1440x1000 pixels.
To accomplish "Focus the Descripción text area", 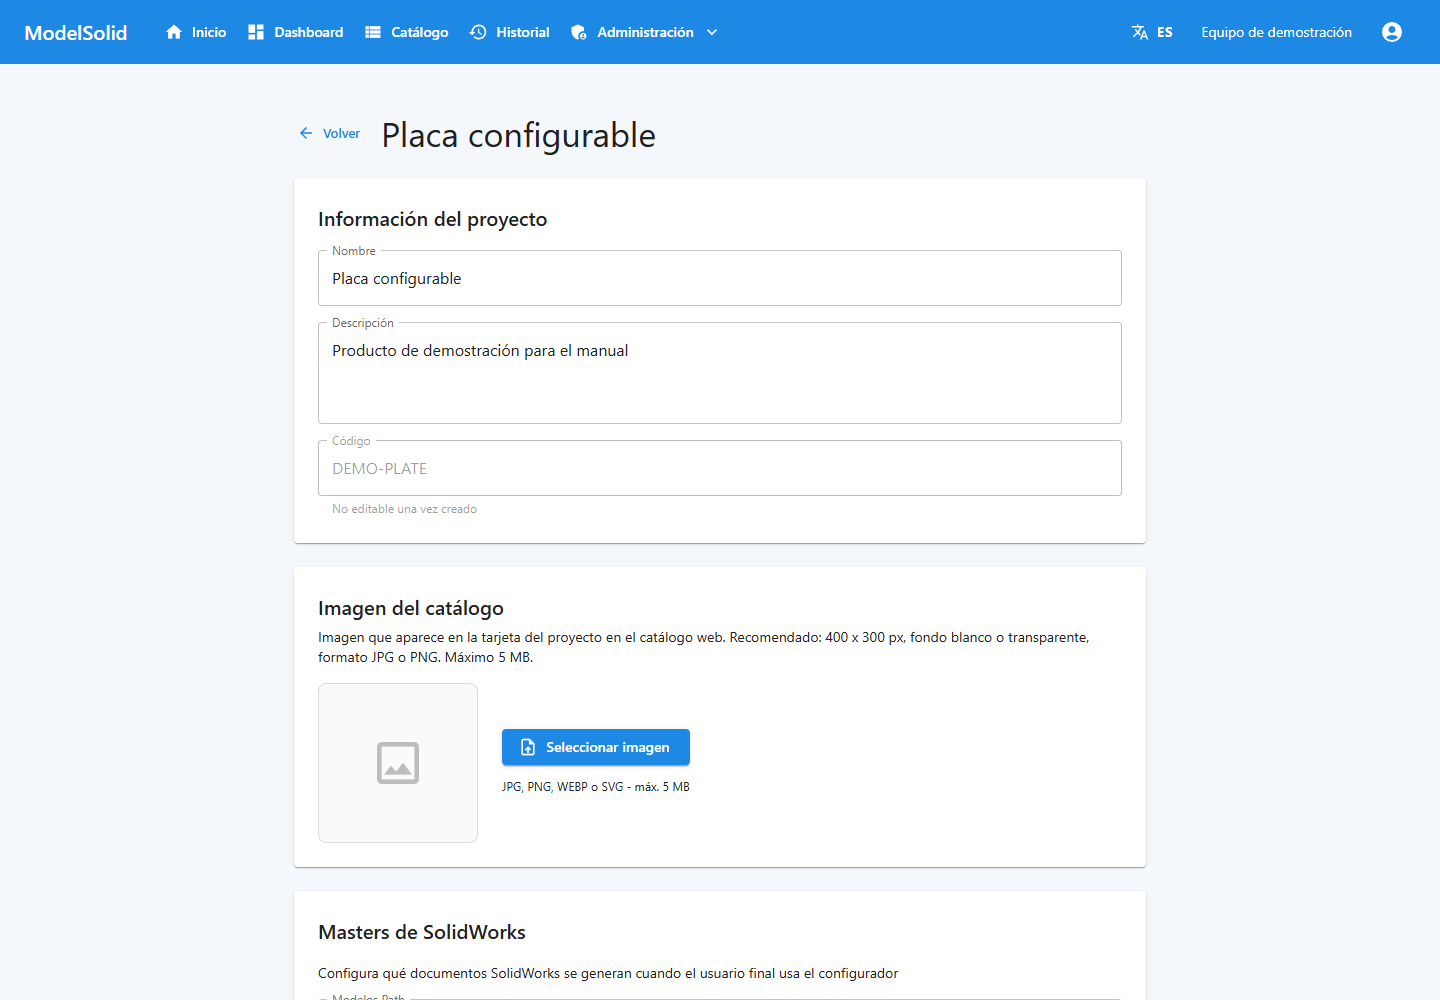I will pos(720,373).
